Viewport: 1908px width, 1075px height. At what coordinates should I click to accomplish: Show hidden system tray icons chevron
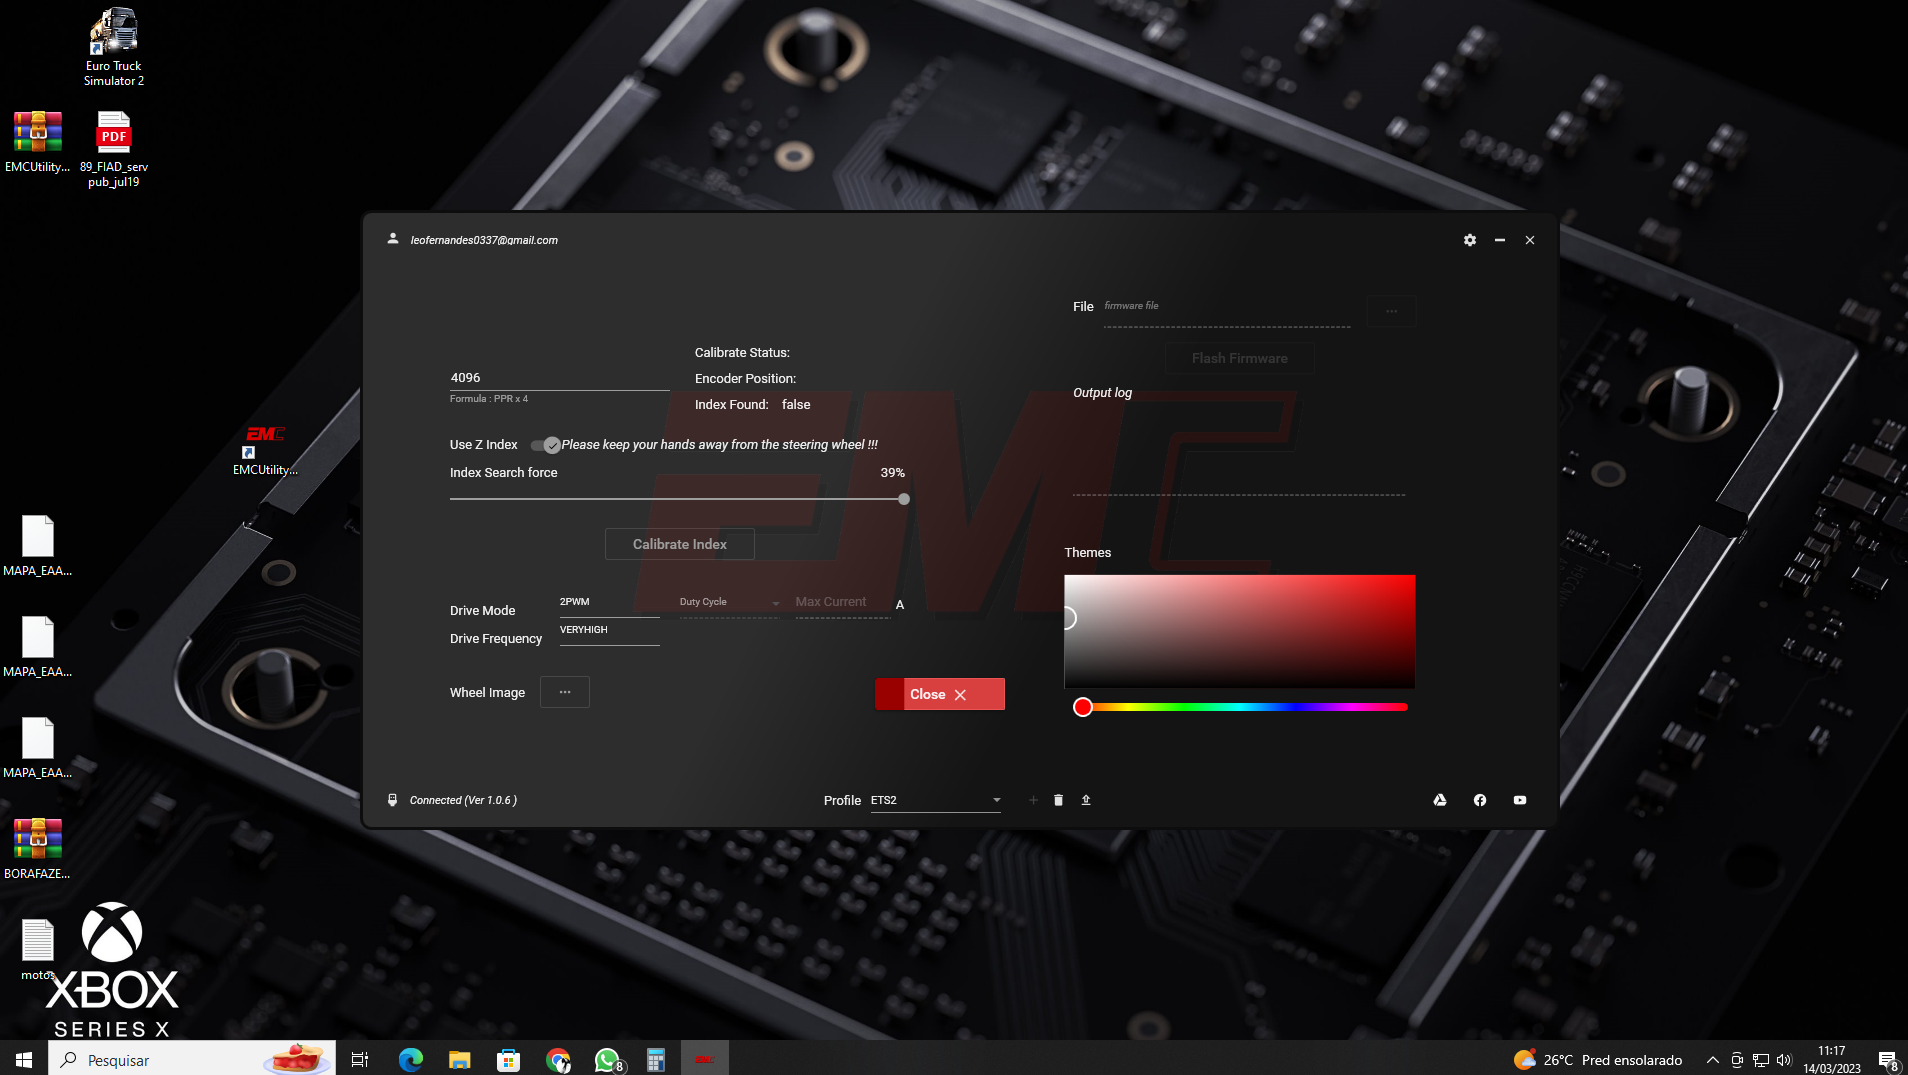(1712, 1060)
